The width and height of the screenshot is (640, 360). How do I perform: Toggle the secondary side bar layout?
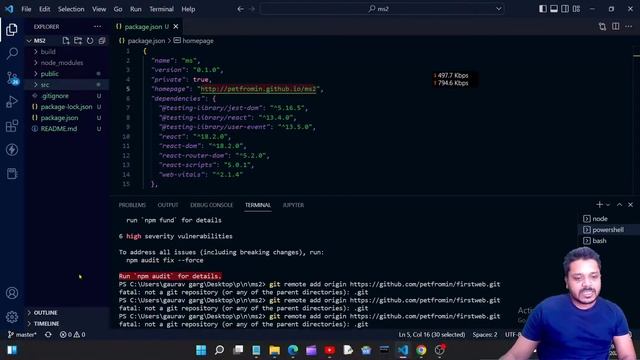pyautogui.click(x=565, y=9)
